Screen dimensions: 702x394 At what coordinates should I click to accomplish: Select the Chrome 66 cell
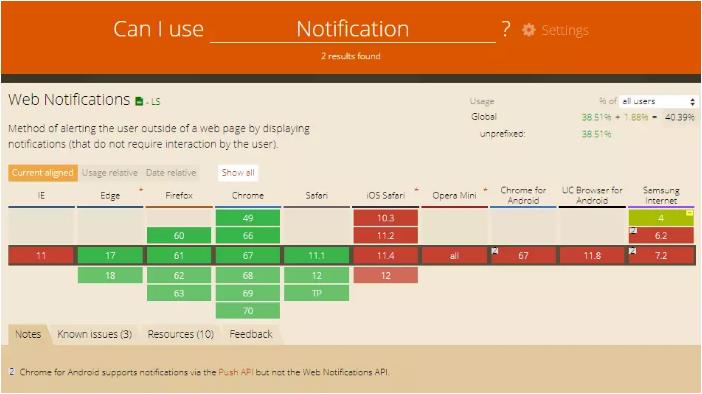pos(248,236)
